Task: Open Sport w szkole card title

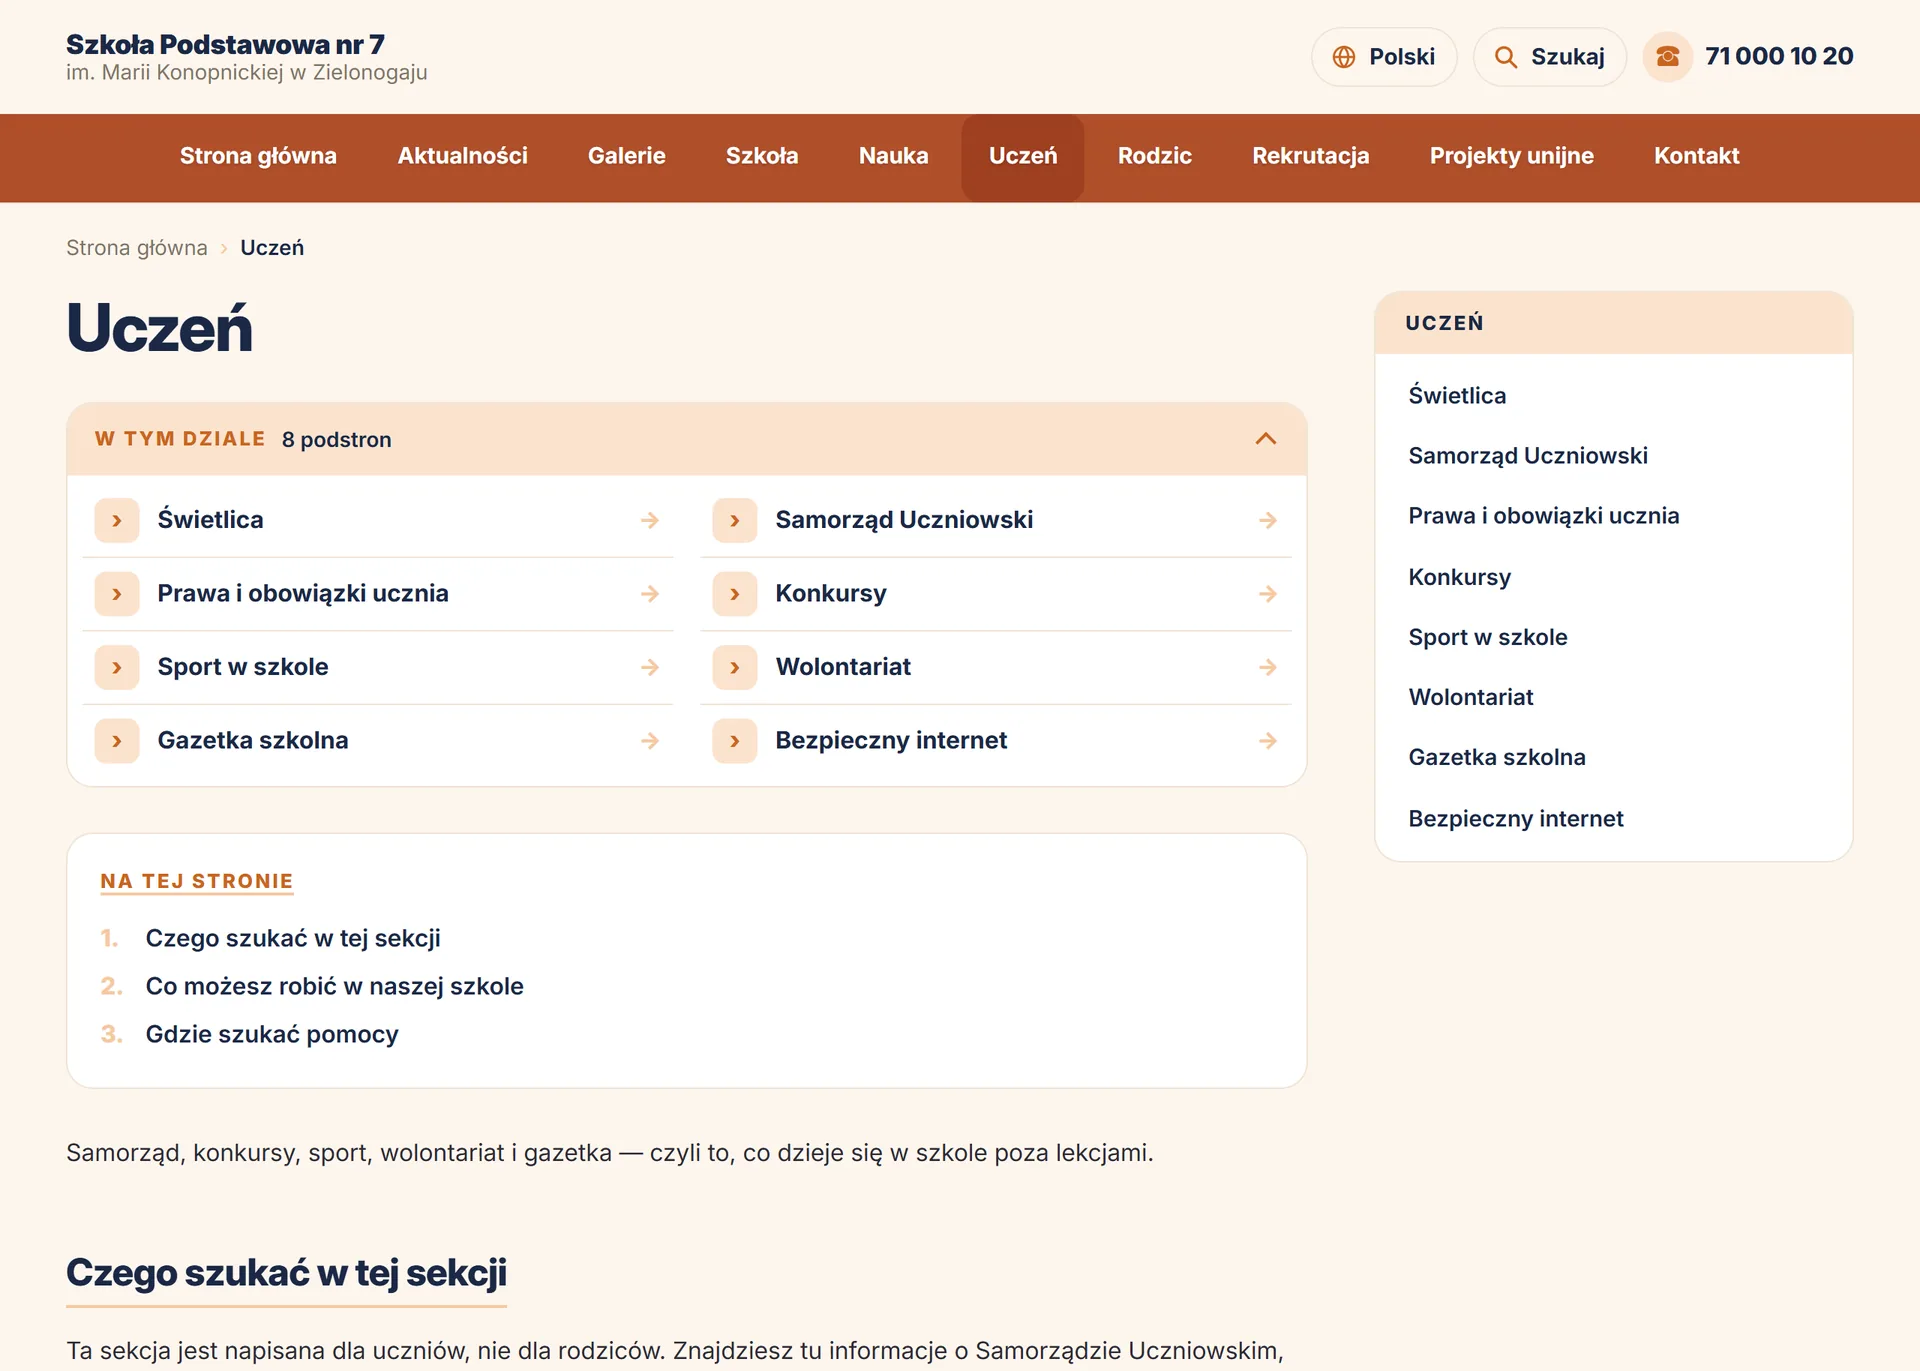Action: 243,667
